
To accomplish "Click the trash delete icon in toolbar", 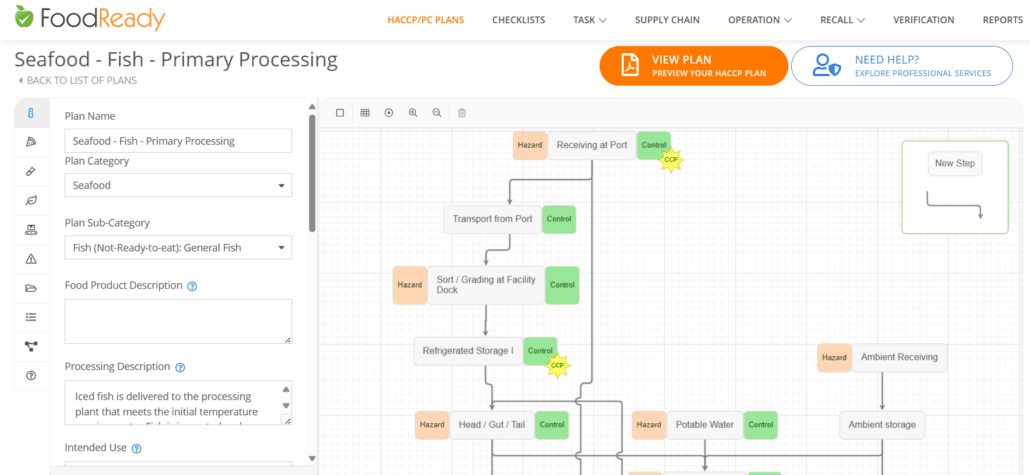I will click(x=462, y=113).
